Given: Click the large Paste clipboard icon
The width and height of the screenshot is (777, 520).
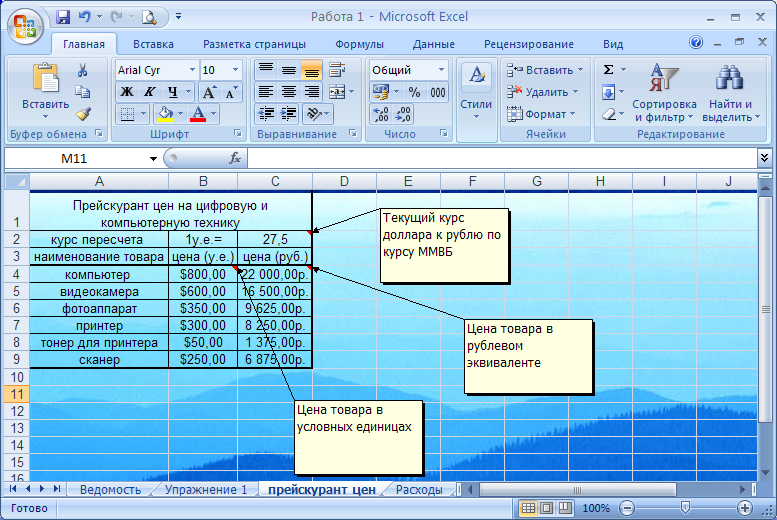Looking at the screenshot, I should (46, 78).
